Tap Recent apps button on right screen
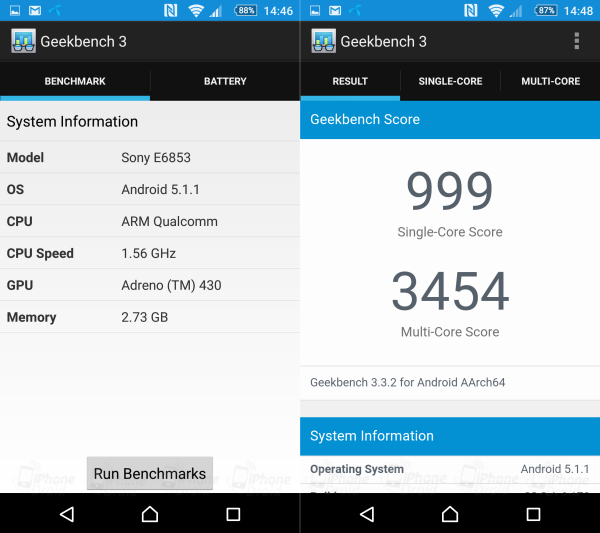The width and height of the screenshot is (600, 533). coord(533,514)
